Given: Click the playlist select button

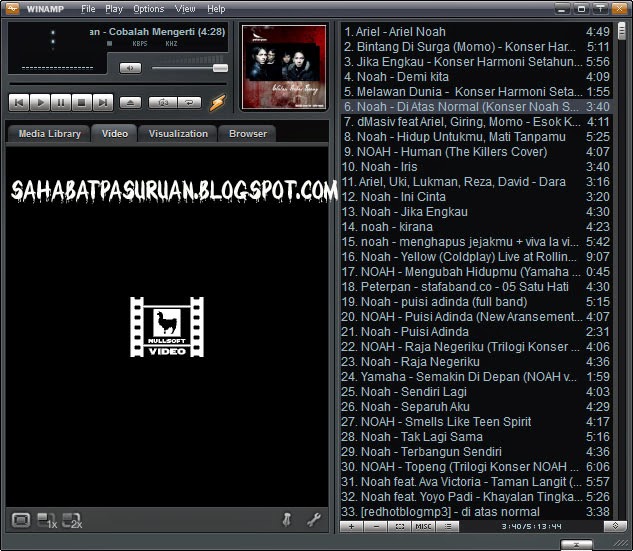Looking at the screenshot, I should [400, 526].
